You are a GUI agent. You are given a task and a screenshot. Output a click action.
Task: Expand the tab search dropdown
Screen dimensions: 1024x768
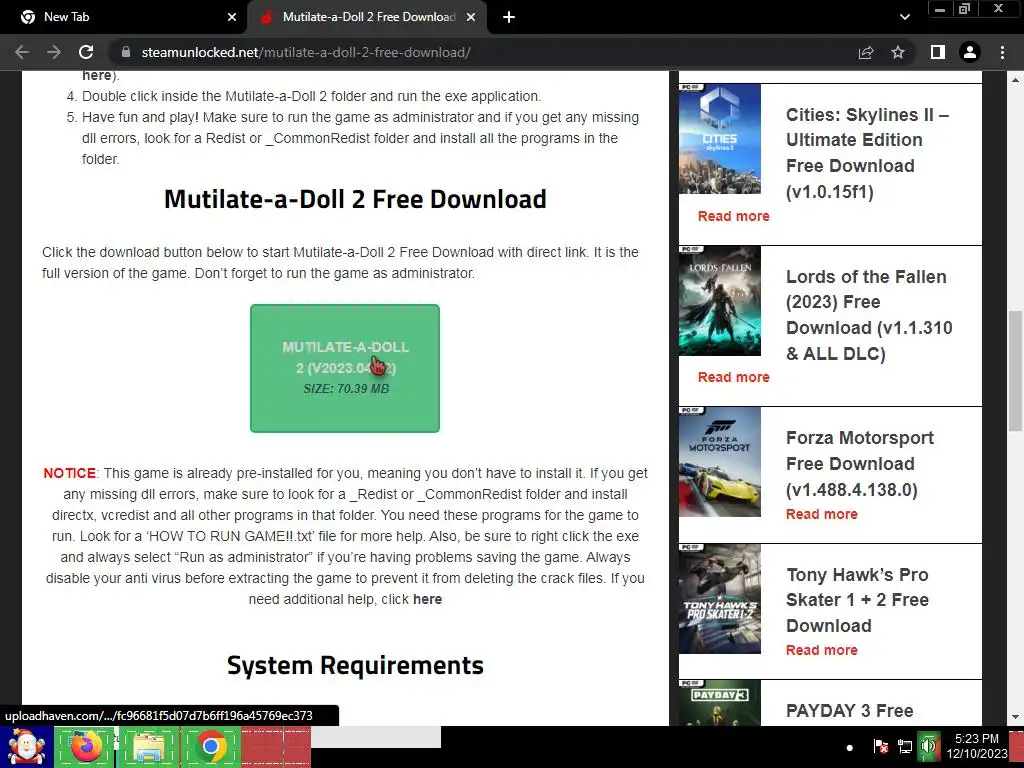(904, 17)
